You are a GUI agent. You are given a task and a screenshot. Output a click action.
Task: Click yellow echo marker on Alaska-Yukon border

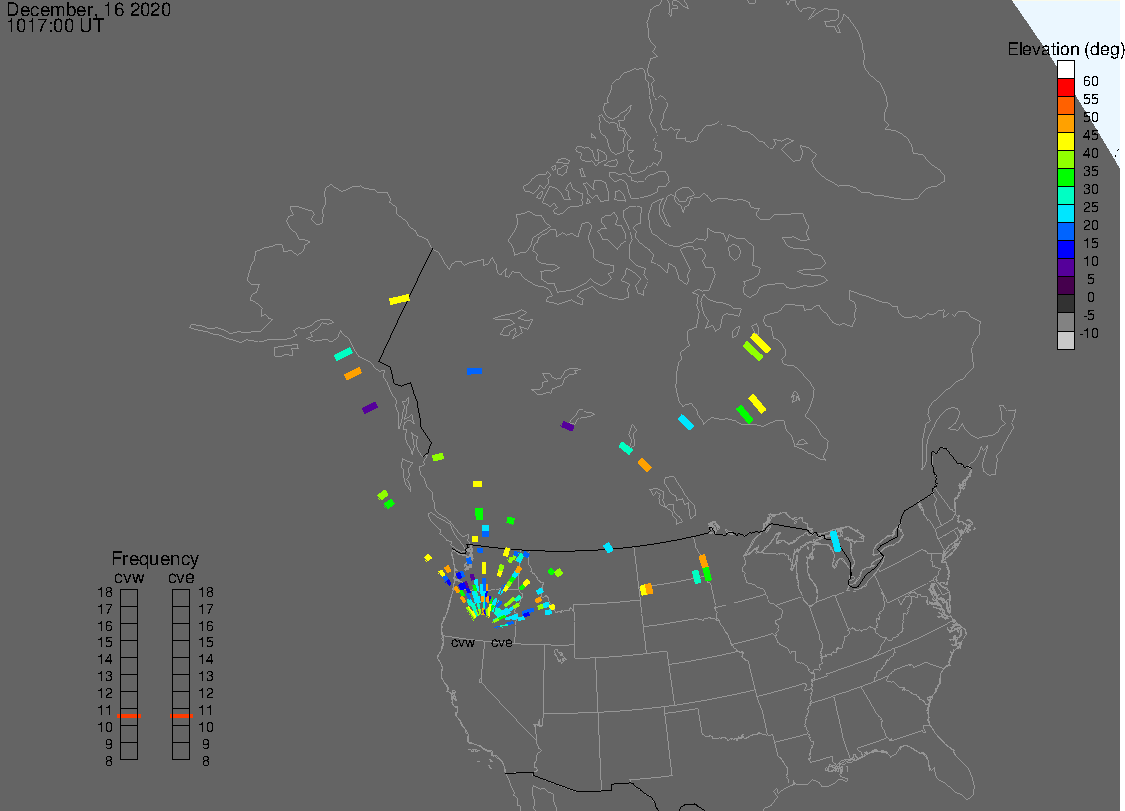[399, 299]
